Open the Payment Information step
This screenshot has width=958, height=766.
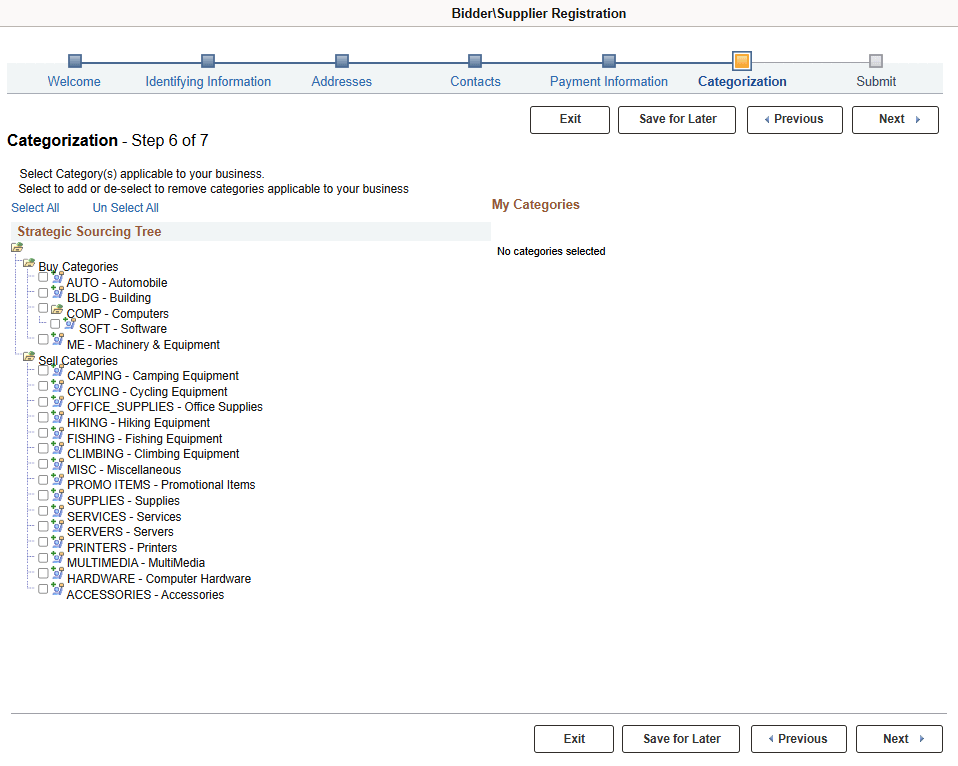(x=608, y=81)
